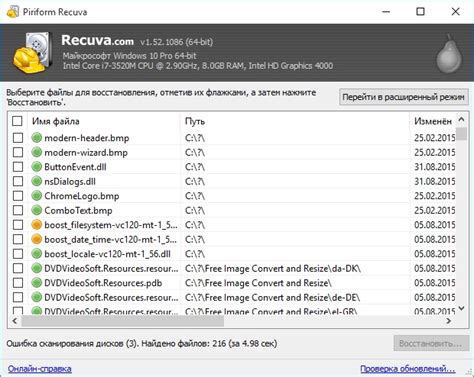The image size is (474, 377).
Task: Click horizontal scrollbar right arrow
Action: [449, 321]
